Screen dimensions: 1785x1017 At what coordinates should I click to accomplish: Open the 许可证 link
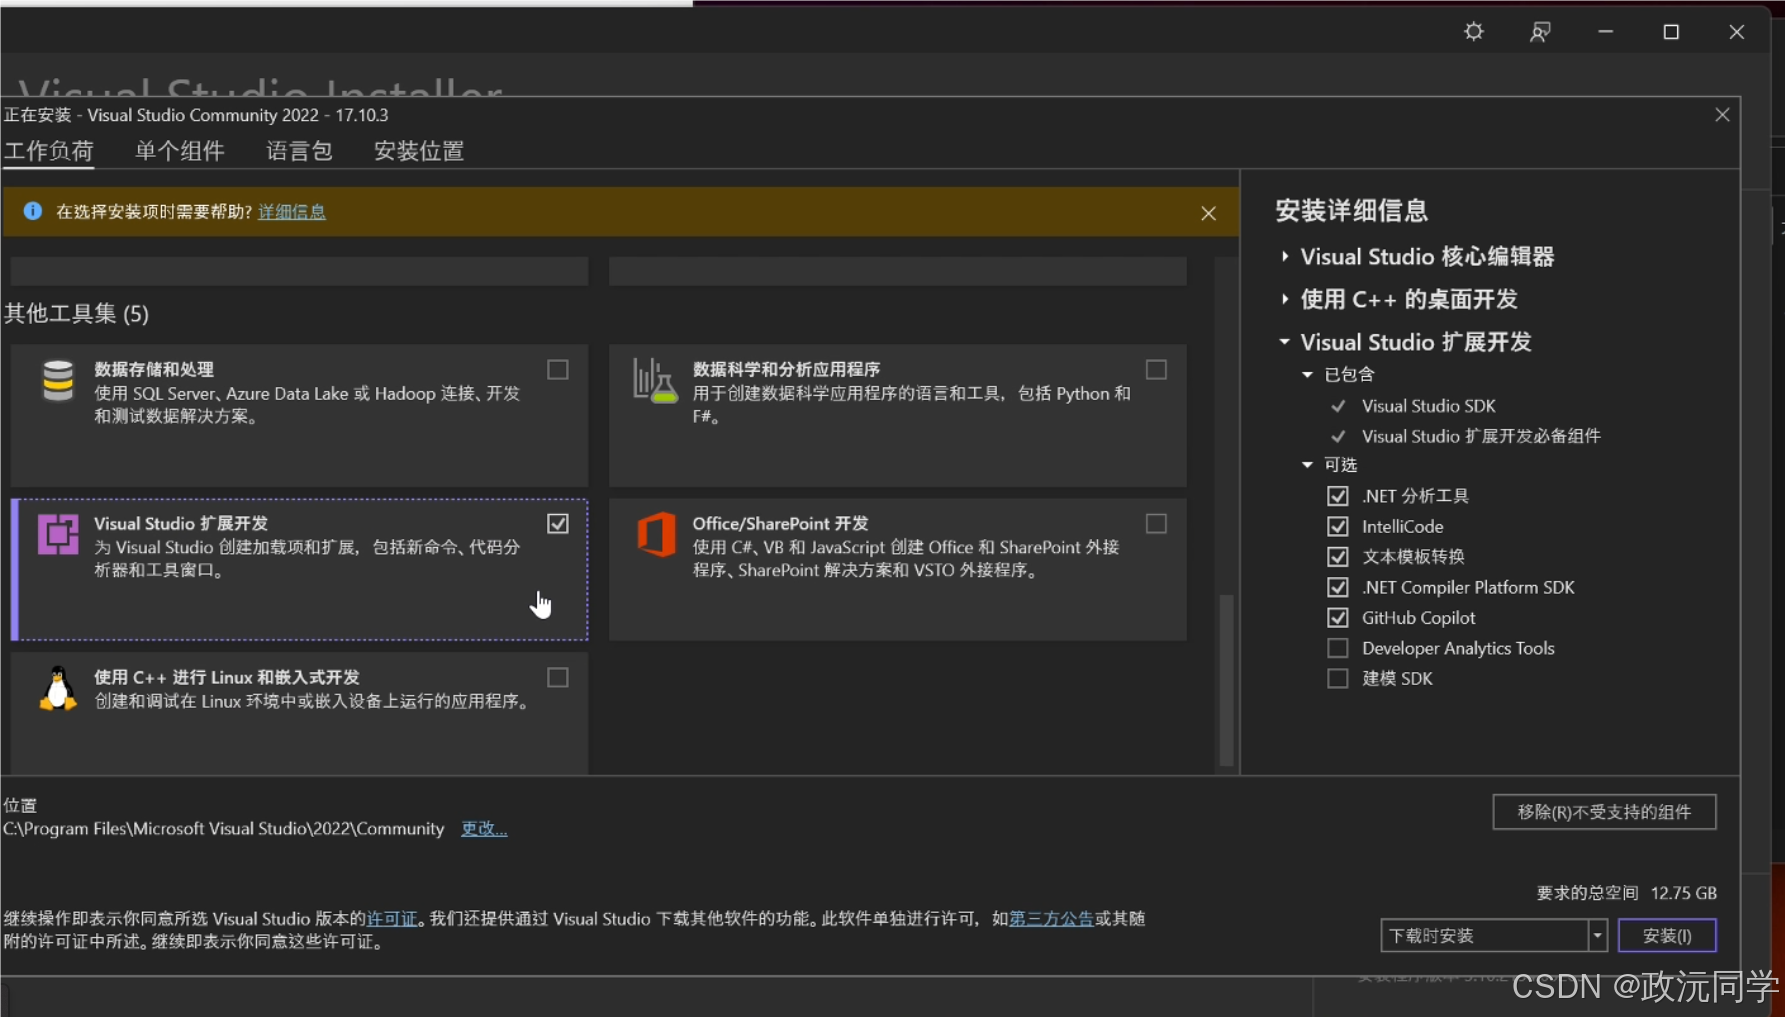pyautogui.click(x=392, y=918)
